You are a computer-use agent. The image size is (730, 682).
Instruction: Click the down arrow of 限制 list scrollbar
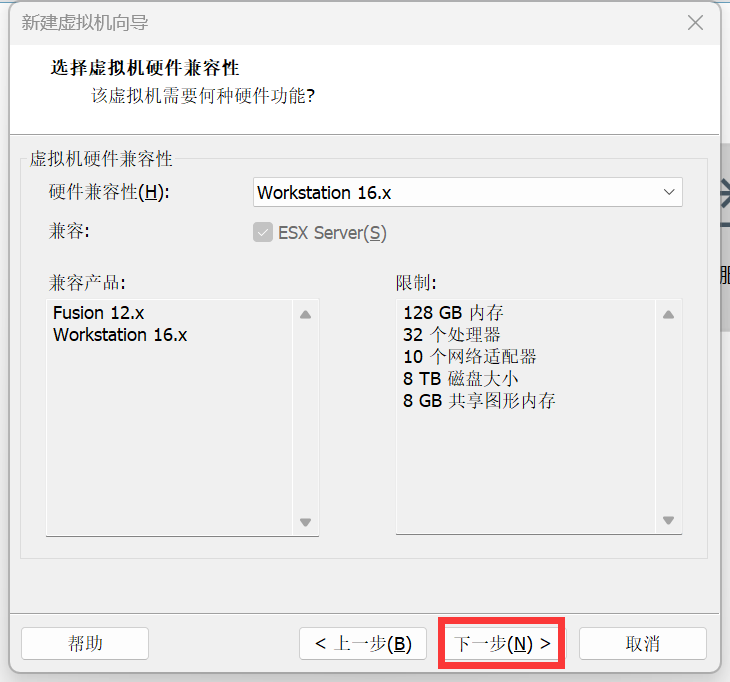point(669,520)
